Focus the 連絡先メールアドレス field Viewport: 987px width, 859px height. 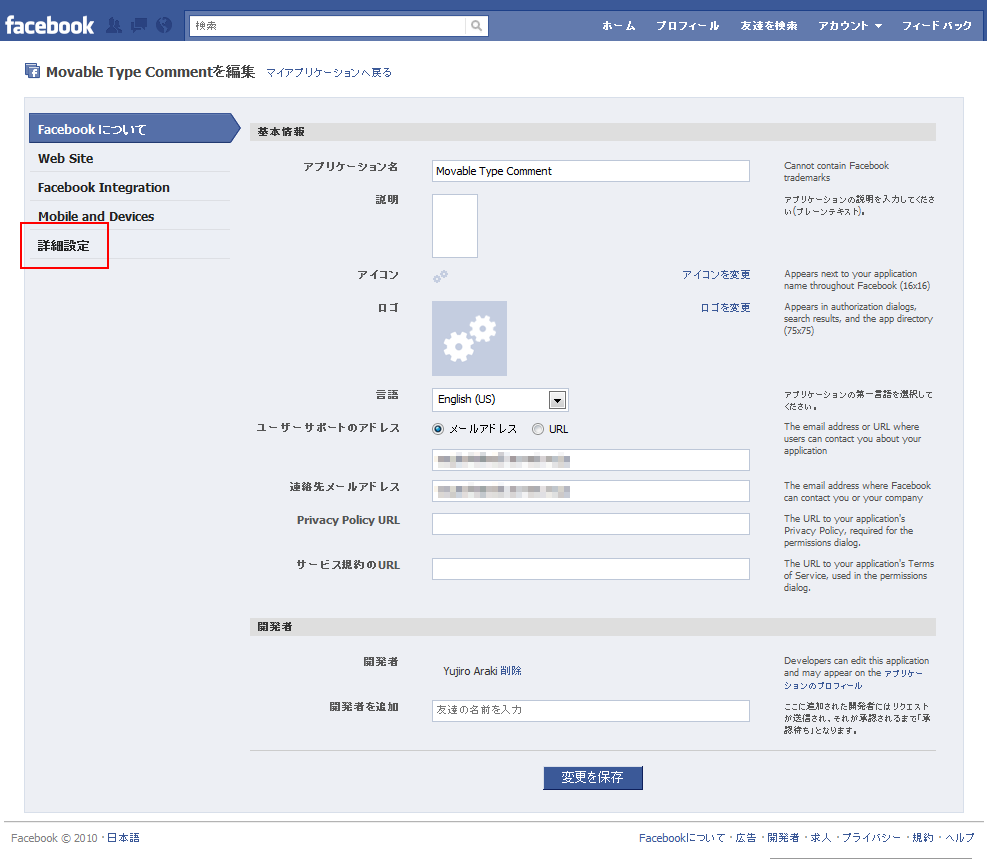click(590, 491)
